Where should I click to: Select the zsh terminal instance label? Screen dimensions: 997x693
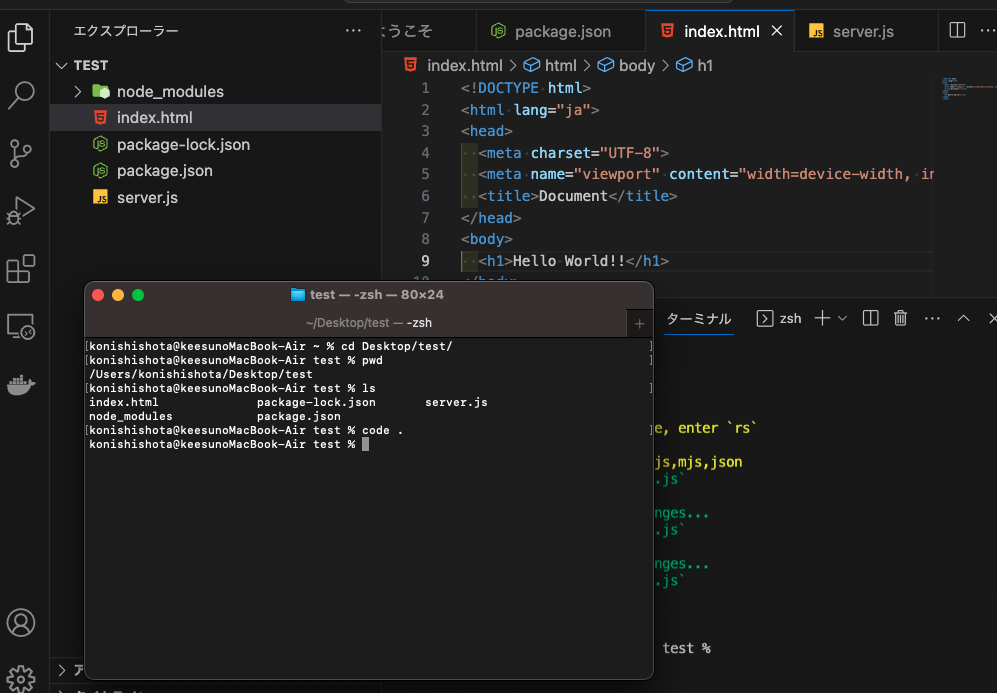780,319
